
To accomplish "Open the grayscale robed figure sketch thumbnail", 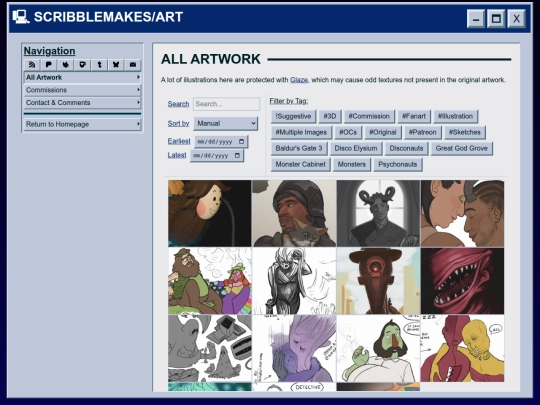I will pyautogui.click(x=294, y=281).
